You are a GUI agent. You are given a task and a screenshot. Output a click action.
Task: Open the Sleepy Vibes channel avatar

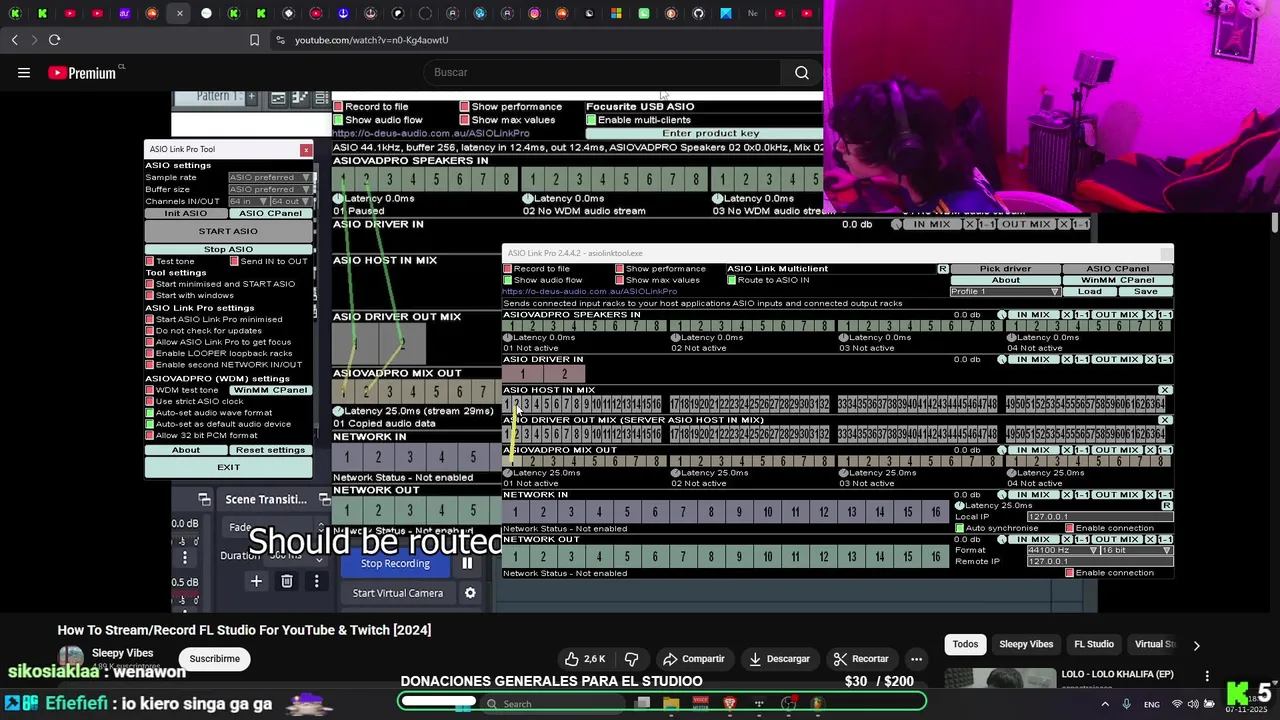click(70, 658)
